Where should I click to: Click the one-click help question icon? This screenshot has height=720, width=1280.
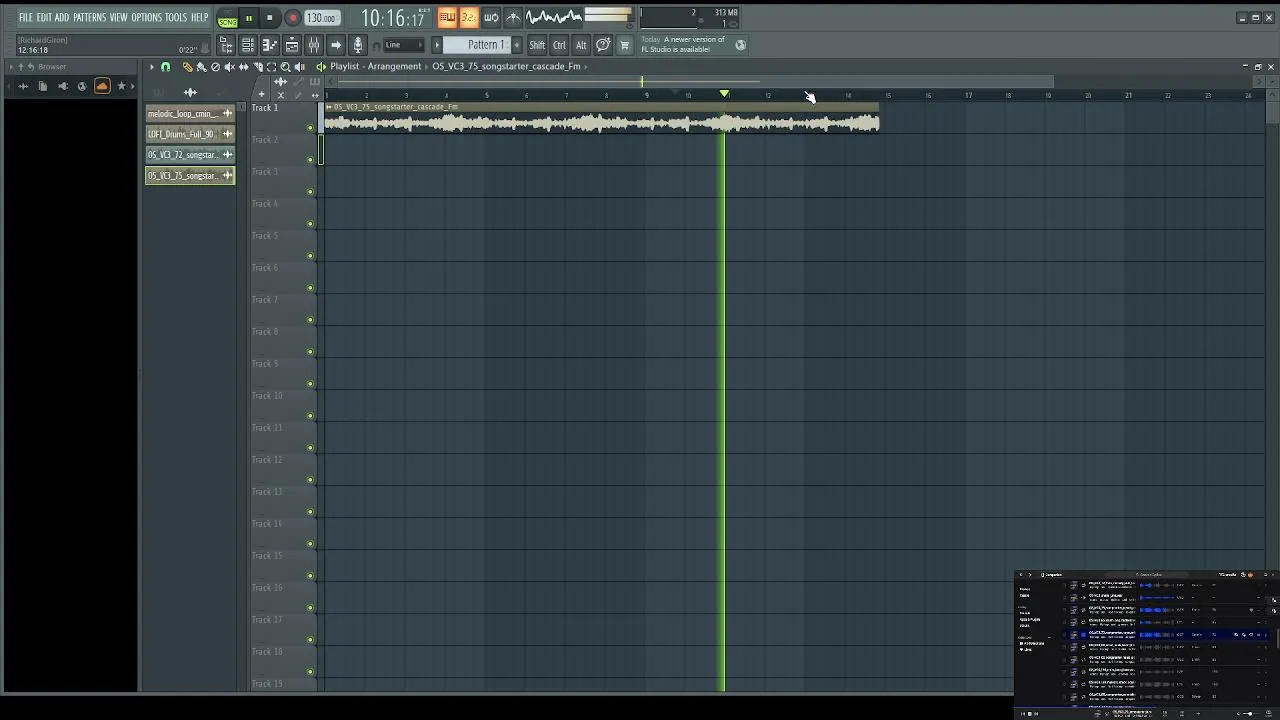coord(603,45)
